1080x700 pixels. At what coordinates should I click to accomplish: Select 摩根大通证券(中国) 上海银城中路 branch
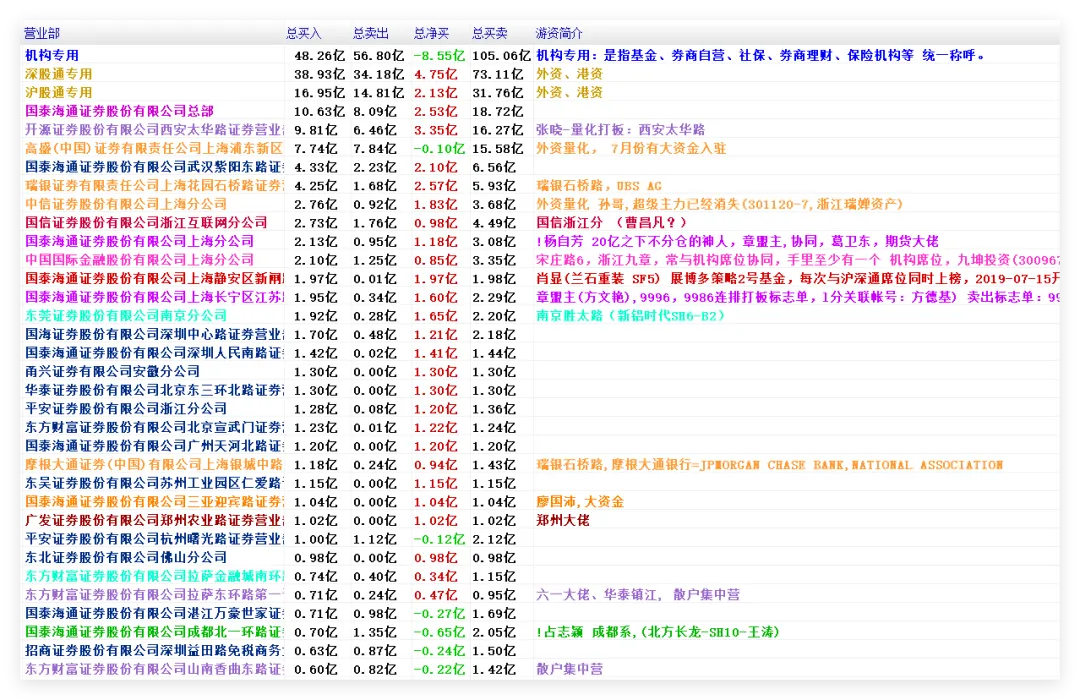click(x=154, y=464)
